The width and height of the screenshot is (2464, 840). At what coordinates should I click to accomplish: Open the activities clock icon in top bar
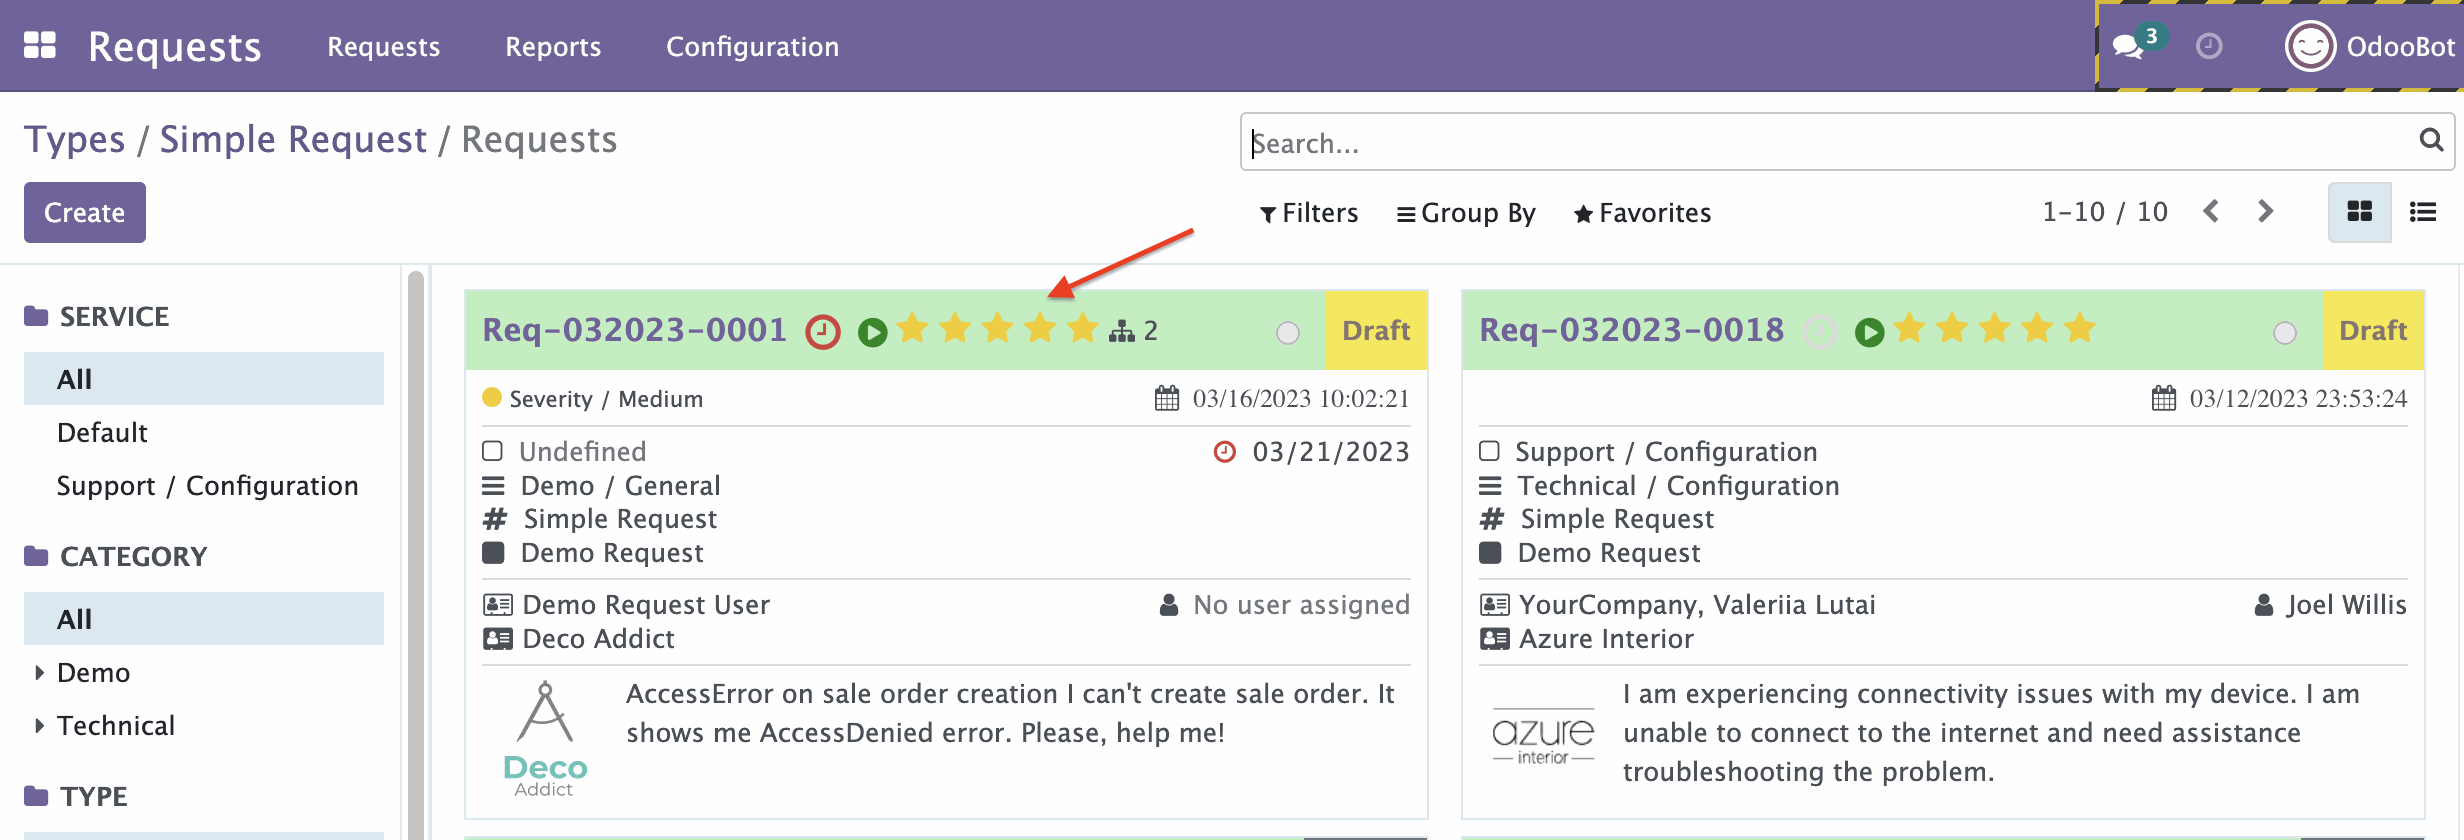2209,46
